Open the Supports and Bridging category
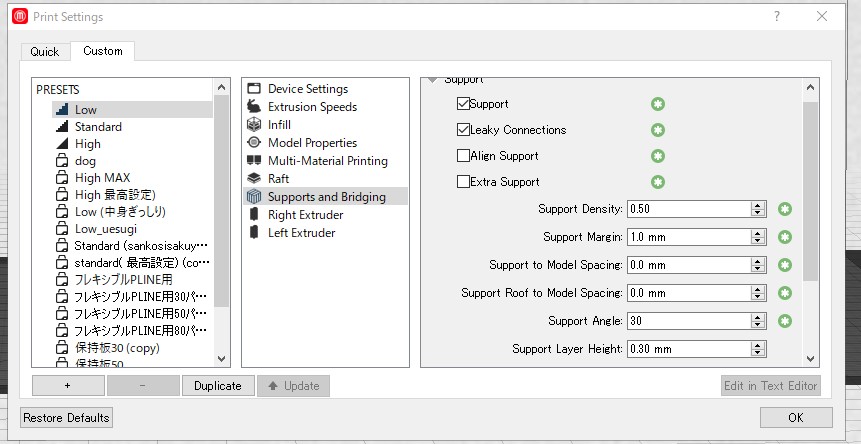 pos(325,196)
